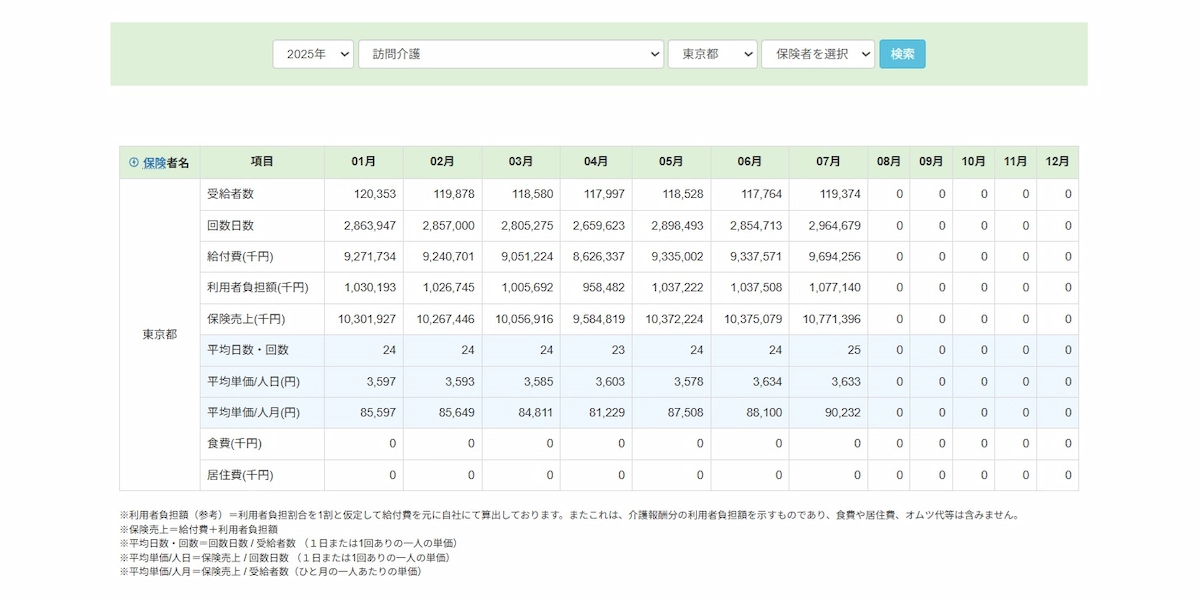The width and height of the screenshot is (1200, 600).
Task: Select the 食費(千円) row label
Action: [x=234, y=443]
